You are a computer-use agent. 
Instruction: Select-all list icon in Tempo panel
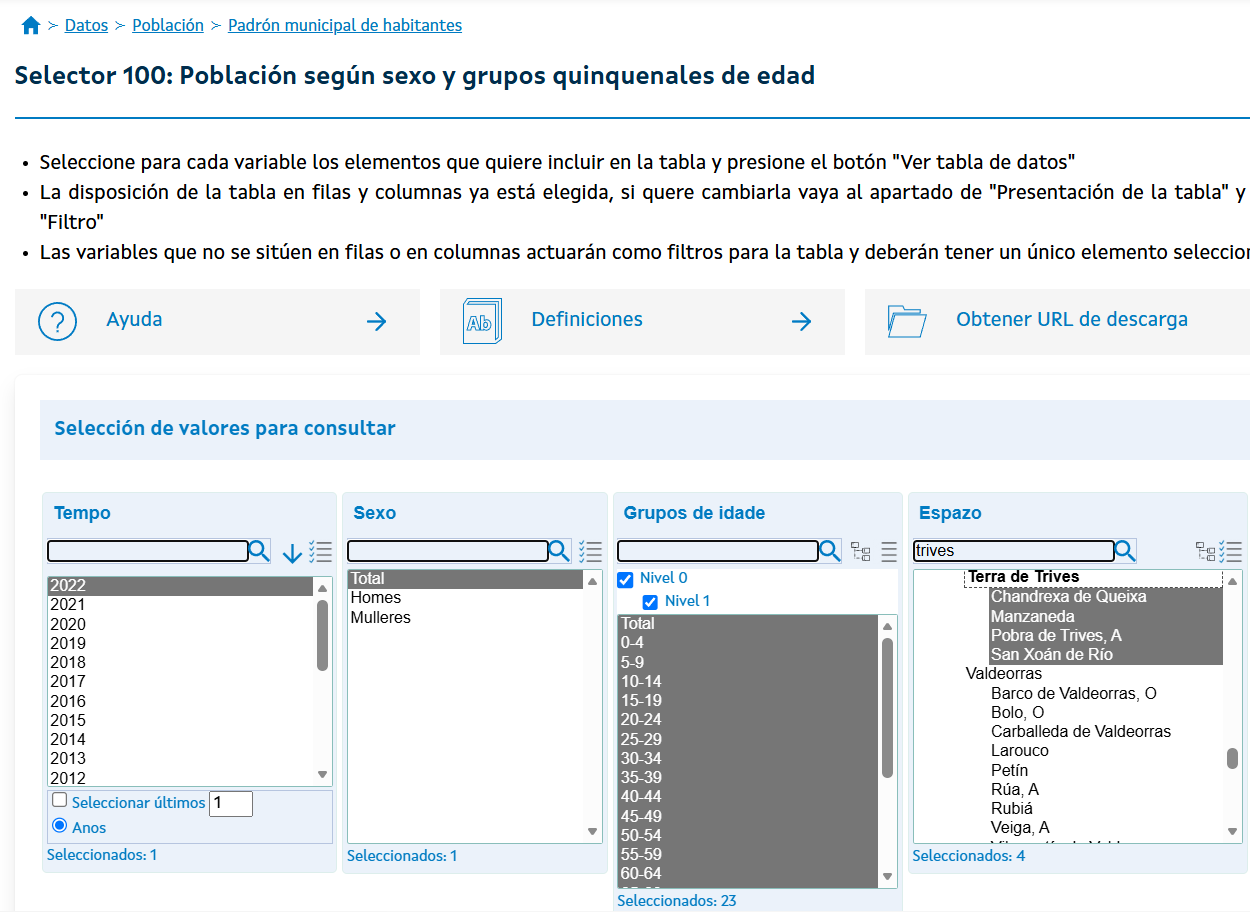click(x=321, y=552)
